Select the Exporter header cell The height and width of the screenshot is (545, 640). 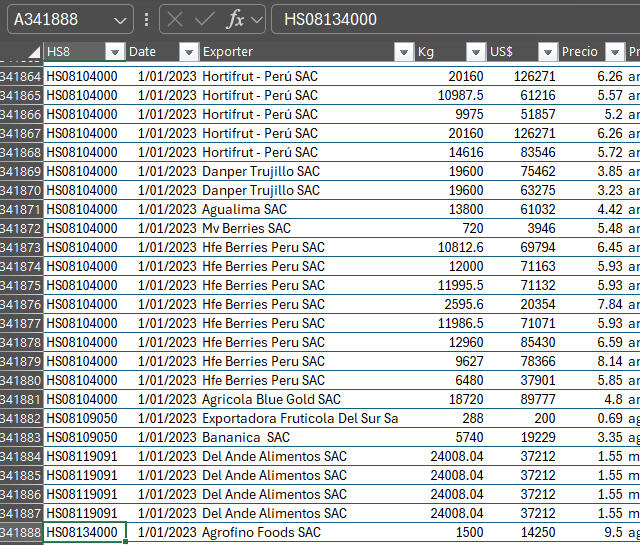point(307,52)
